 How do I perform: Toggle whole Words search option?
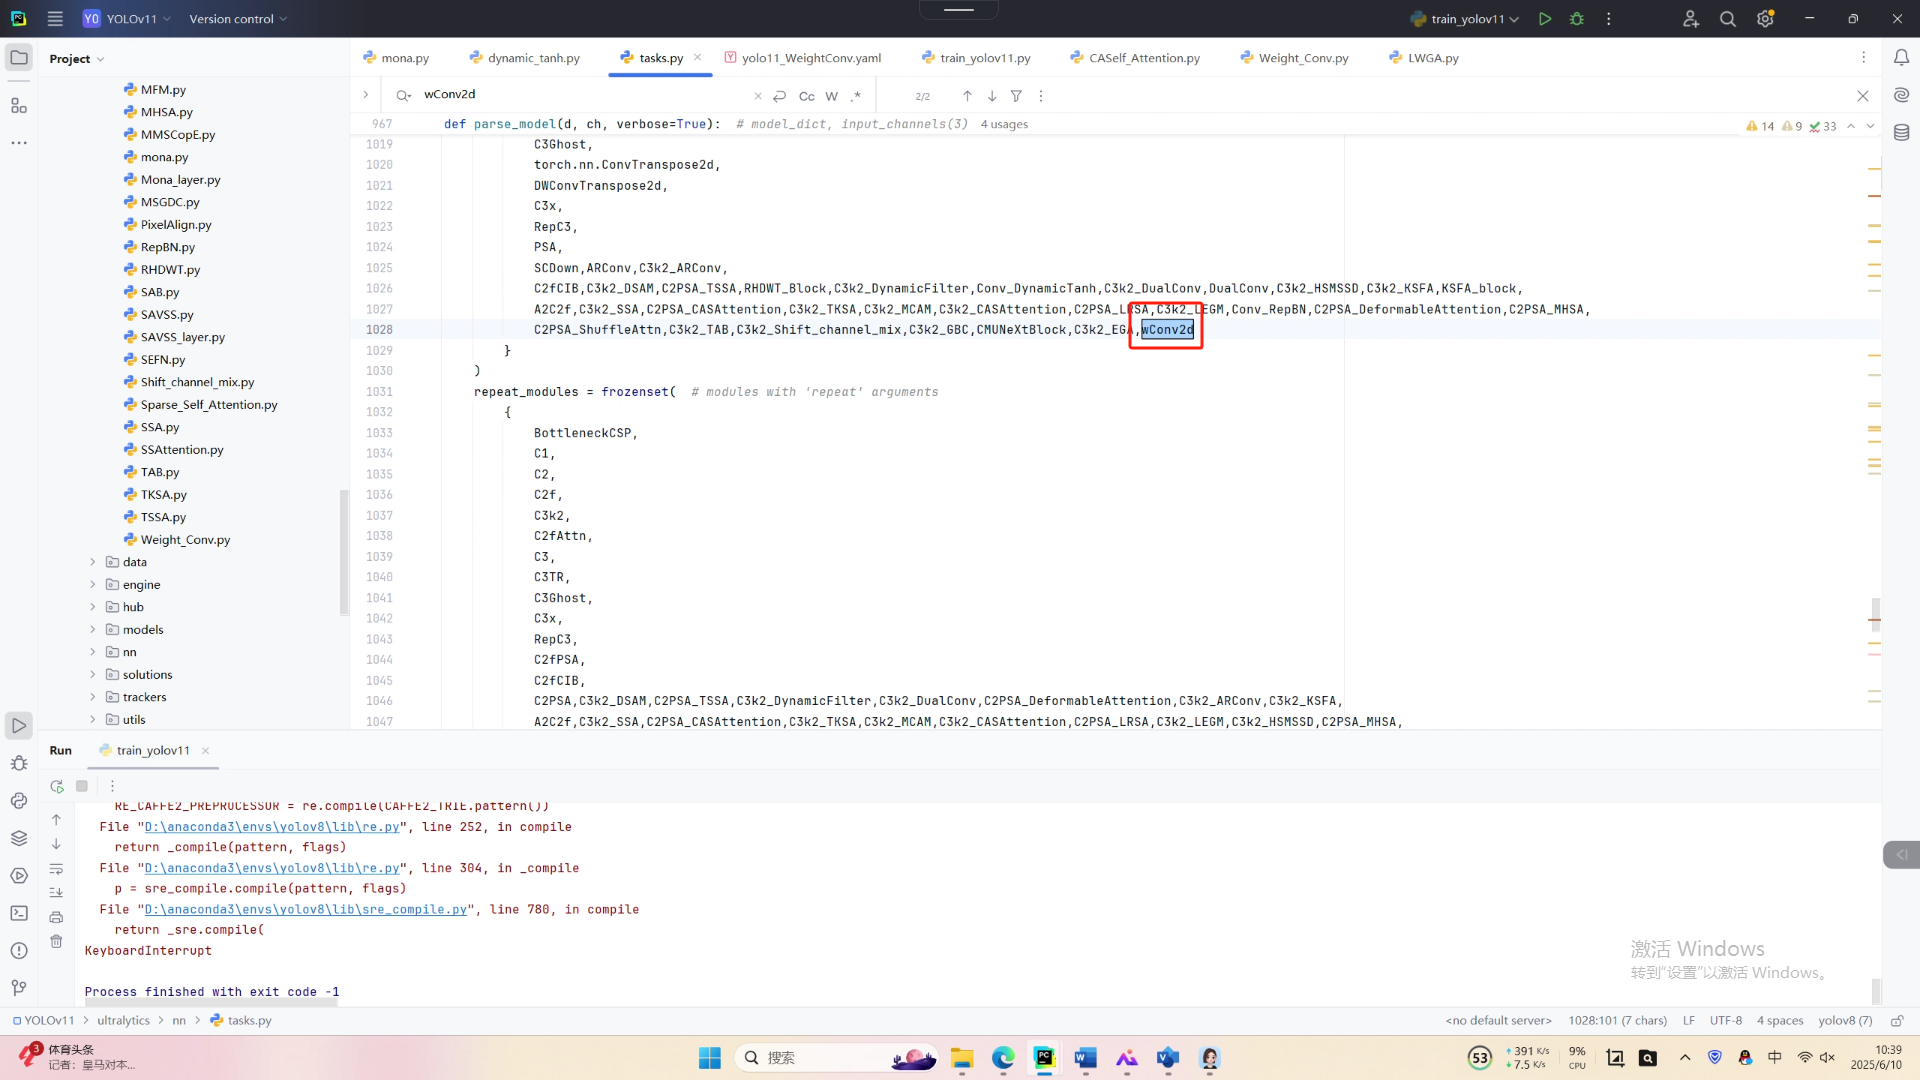(x=831, y=96)
